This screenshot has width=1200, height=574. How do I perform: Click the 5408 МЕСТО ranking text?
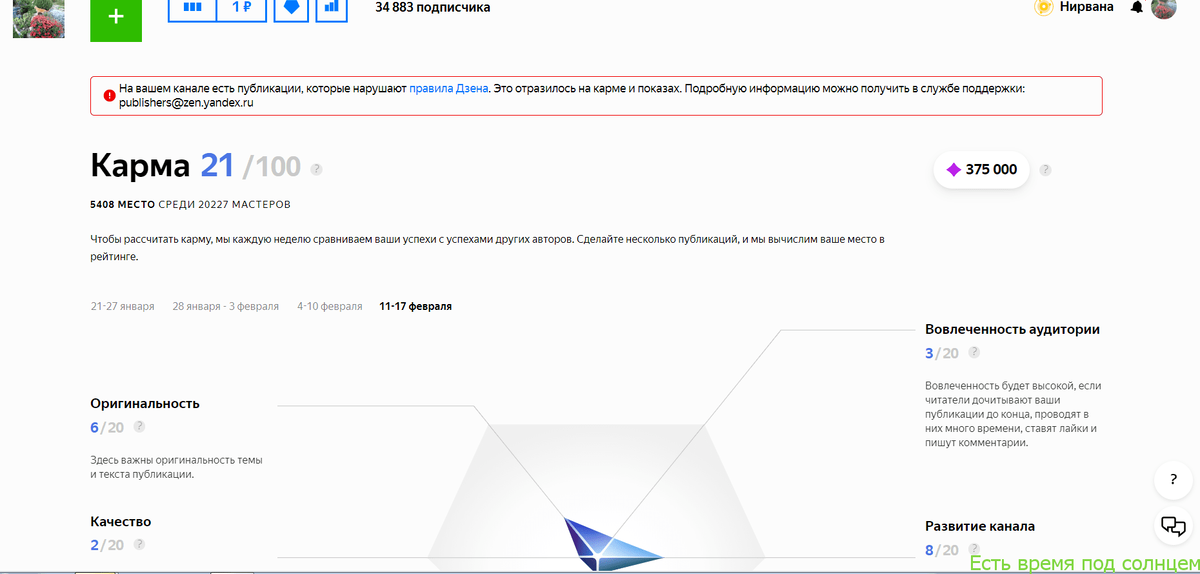coord(122,204)
